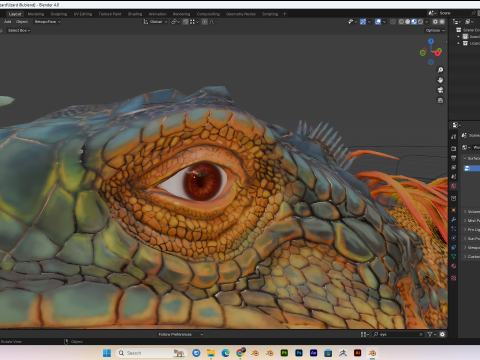Expand the Viewport Display panel
The height and width of the screenshot is (360, 480).
pyautogui.click(x=472, y=247)
